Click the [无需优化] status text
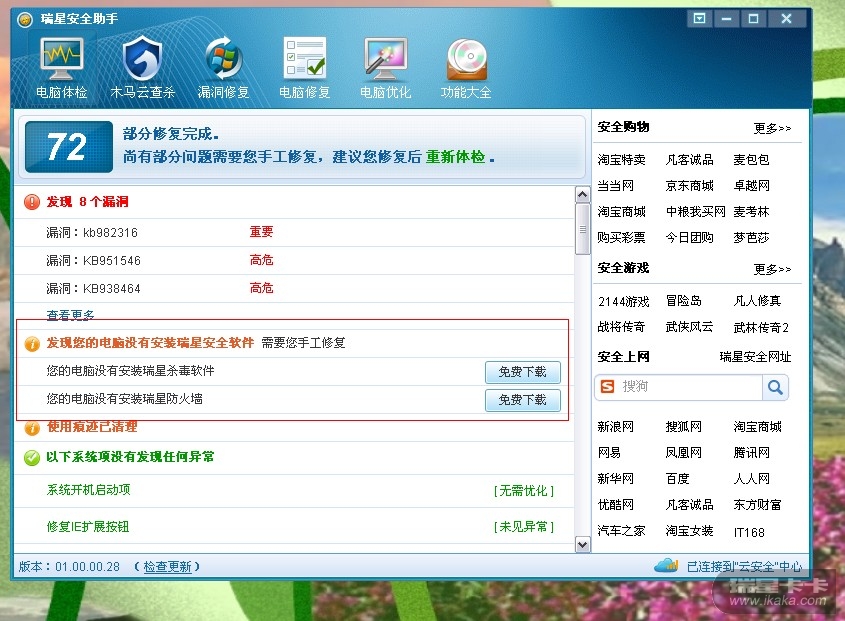 pyautogui.click(x=524, y=491)
